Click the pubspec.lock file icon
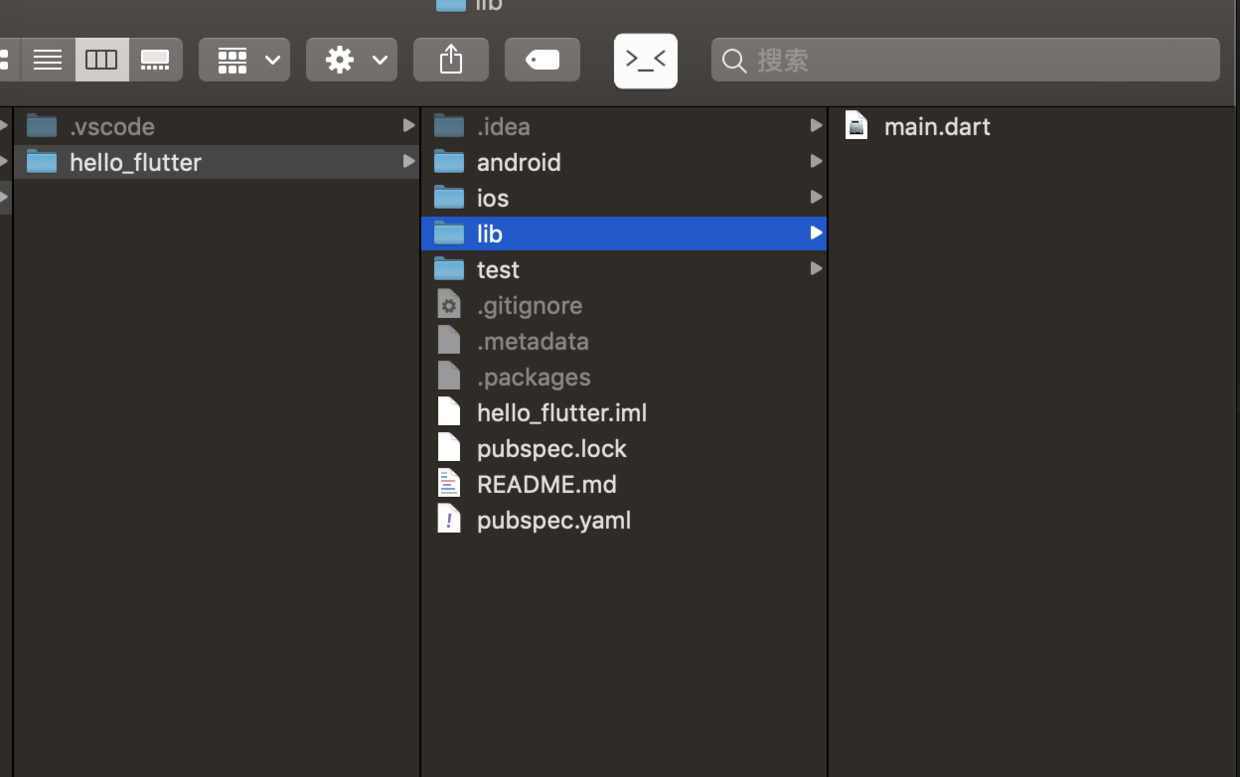1240x777 pixels. (449, 447)
